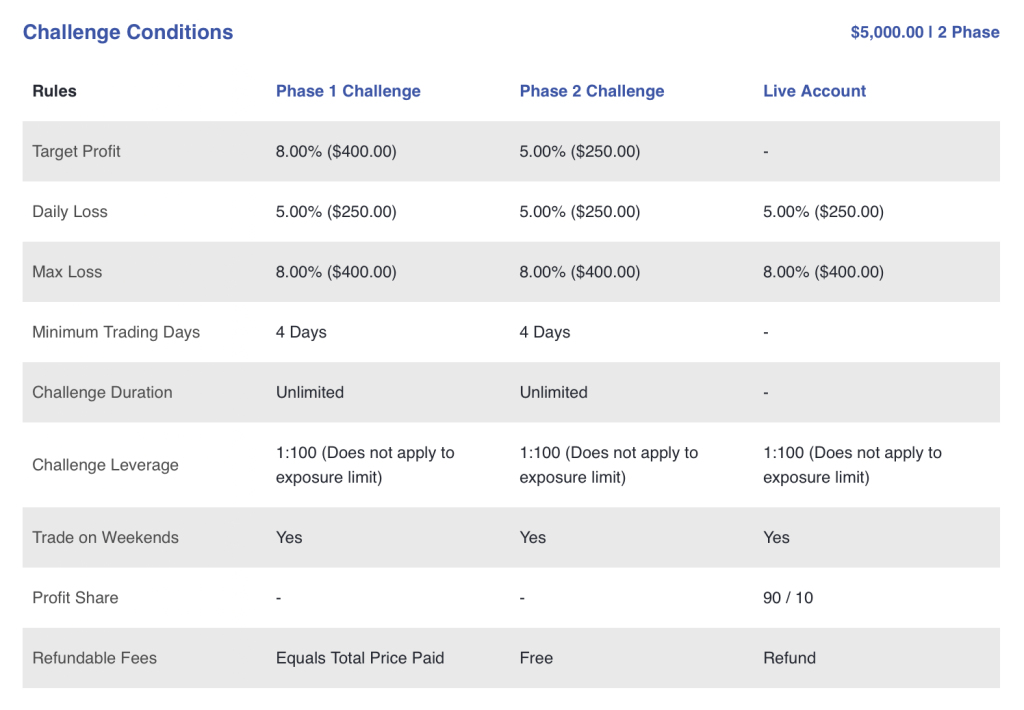Select Phase 1 '4 Days' cell
Image resolution: width=1024 pixels, height=710 pixels.
point(301,332)
